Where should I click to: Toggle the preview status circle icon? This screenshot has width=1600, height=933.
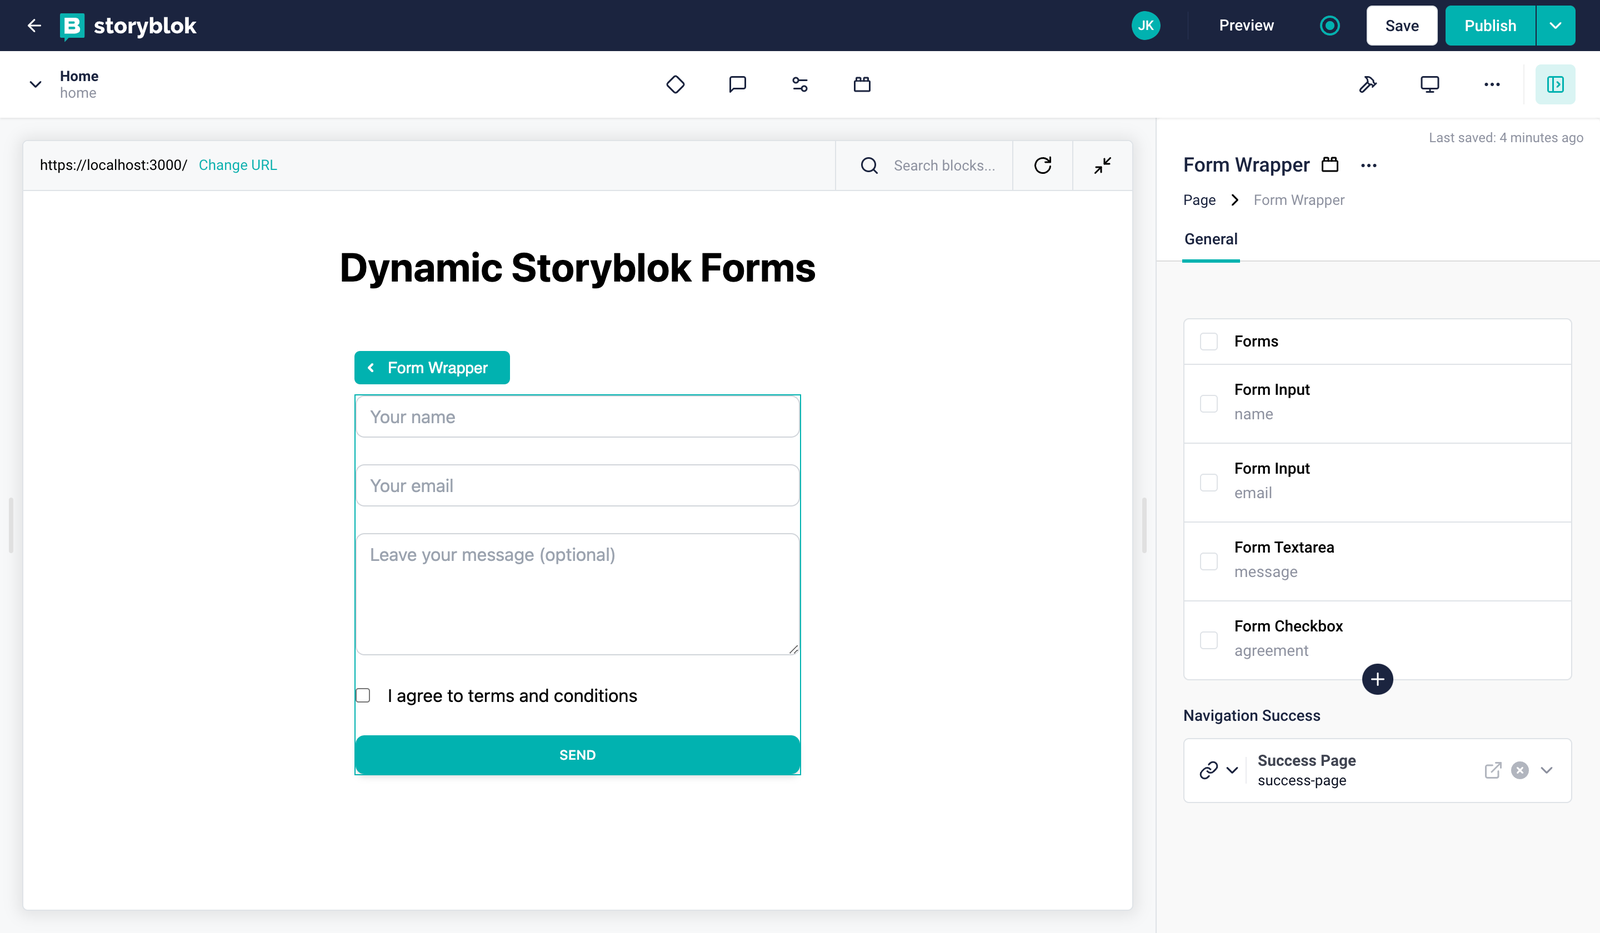(x=1330, y=25)
